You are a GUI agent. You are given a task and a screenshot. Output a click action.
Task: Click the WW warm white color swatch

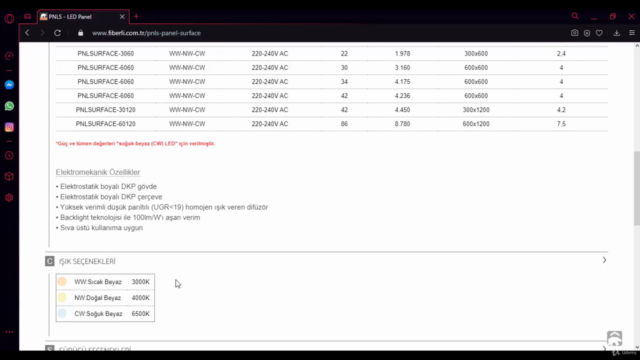tap(62, 281)
